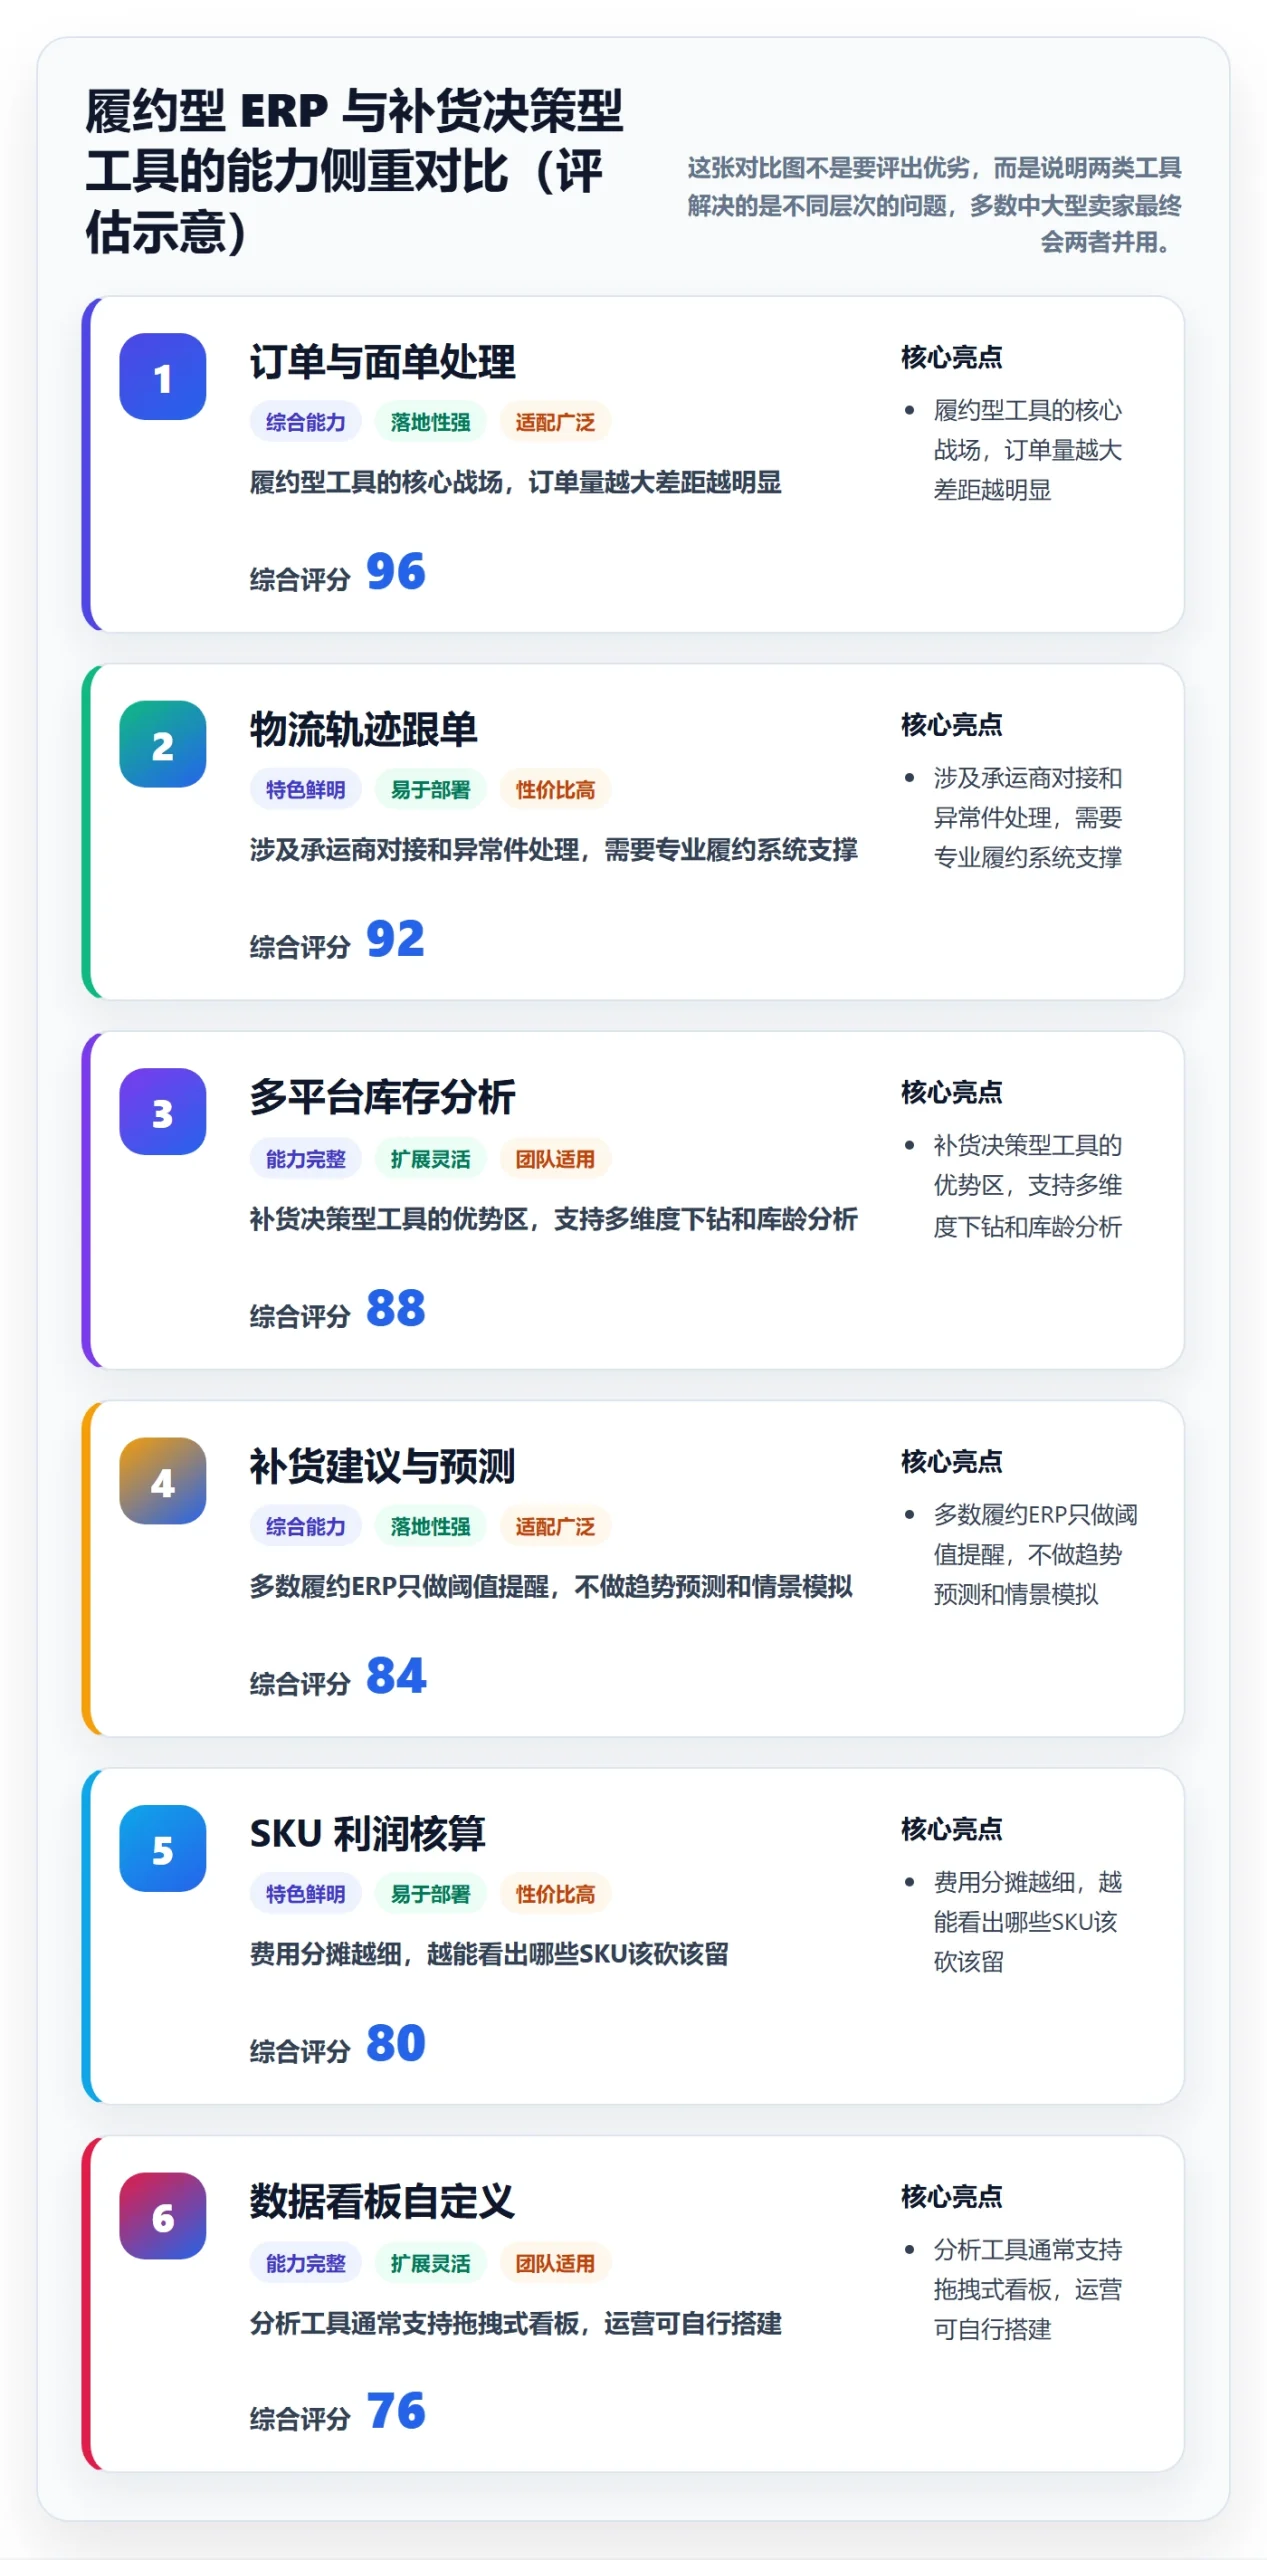Click description 补货决策型工具的优势区，支持多维度下钻和库龄分析
This screenshot has width=1267, height=2560.
coord(553,1219)
